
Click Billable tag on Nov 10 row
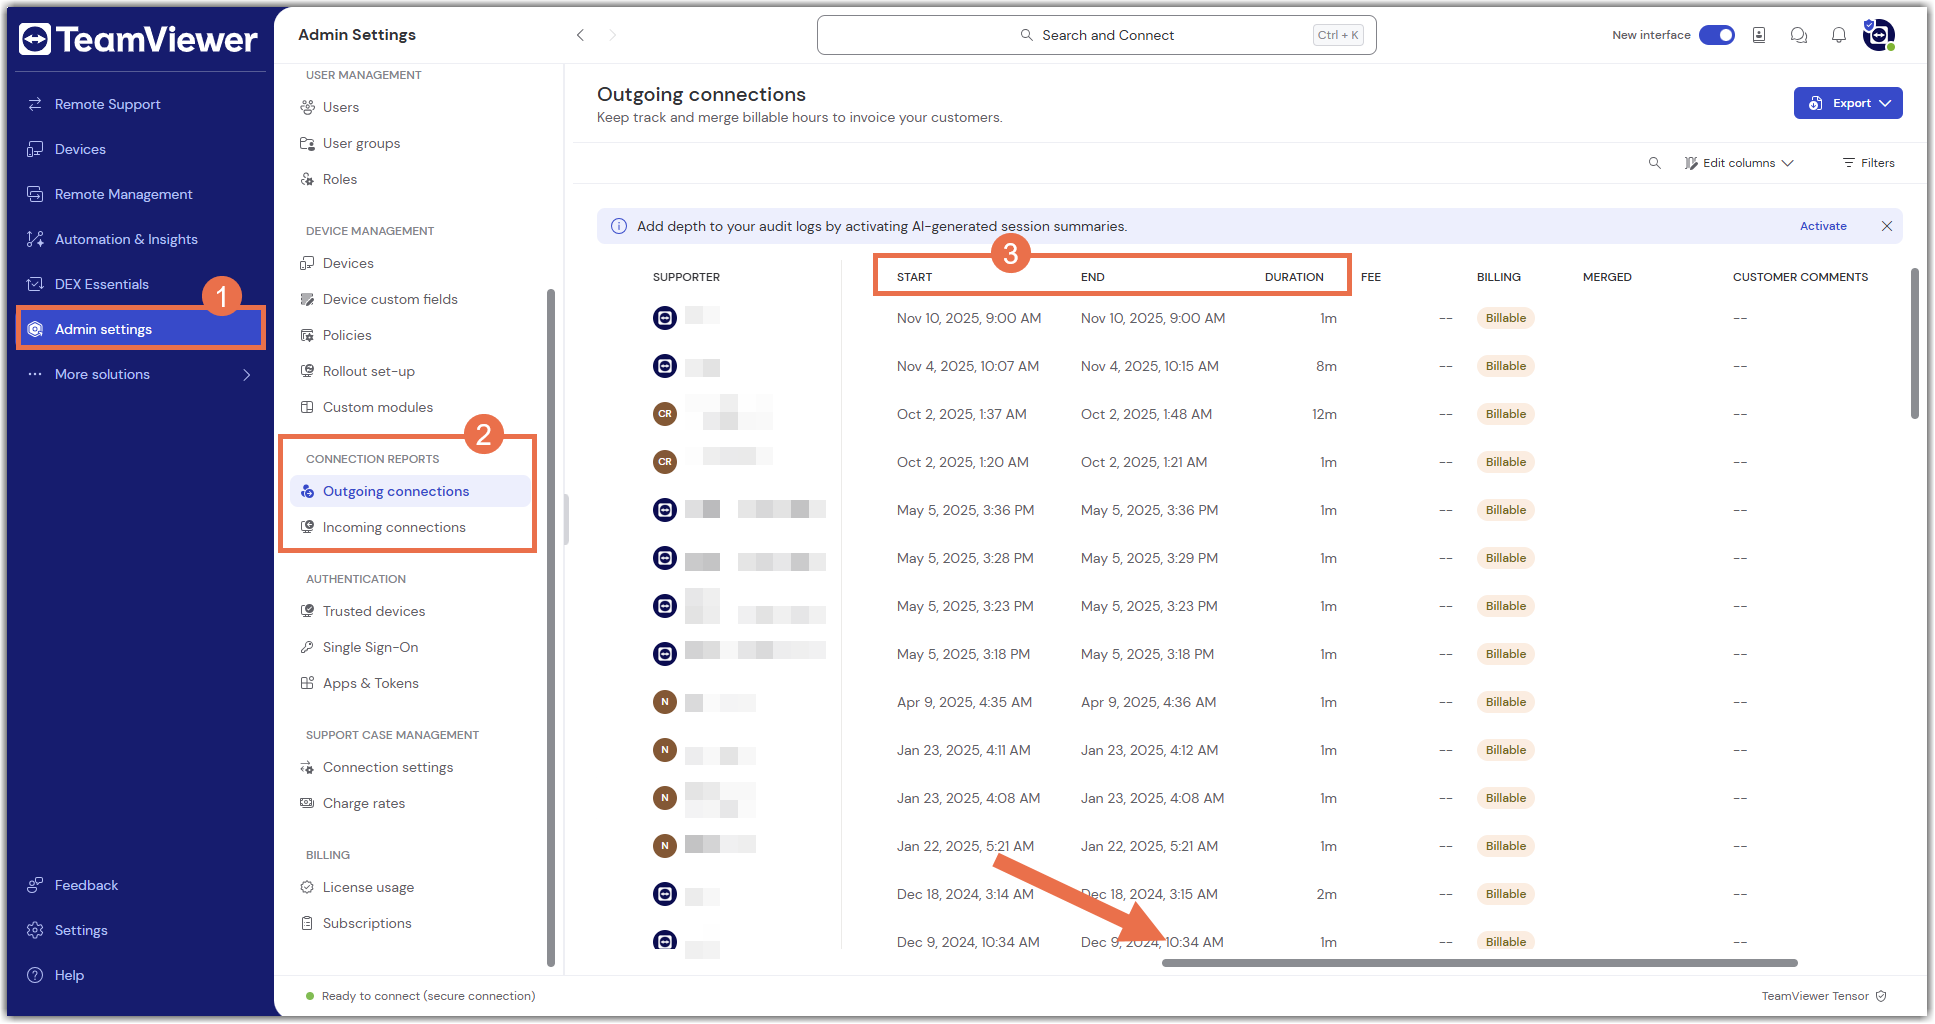tap(1505, 318)
